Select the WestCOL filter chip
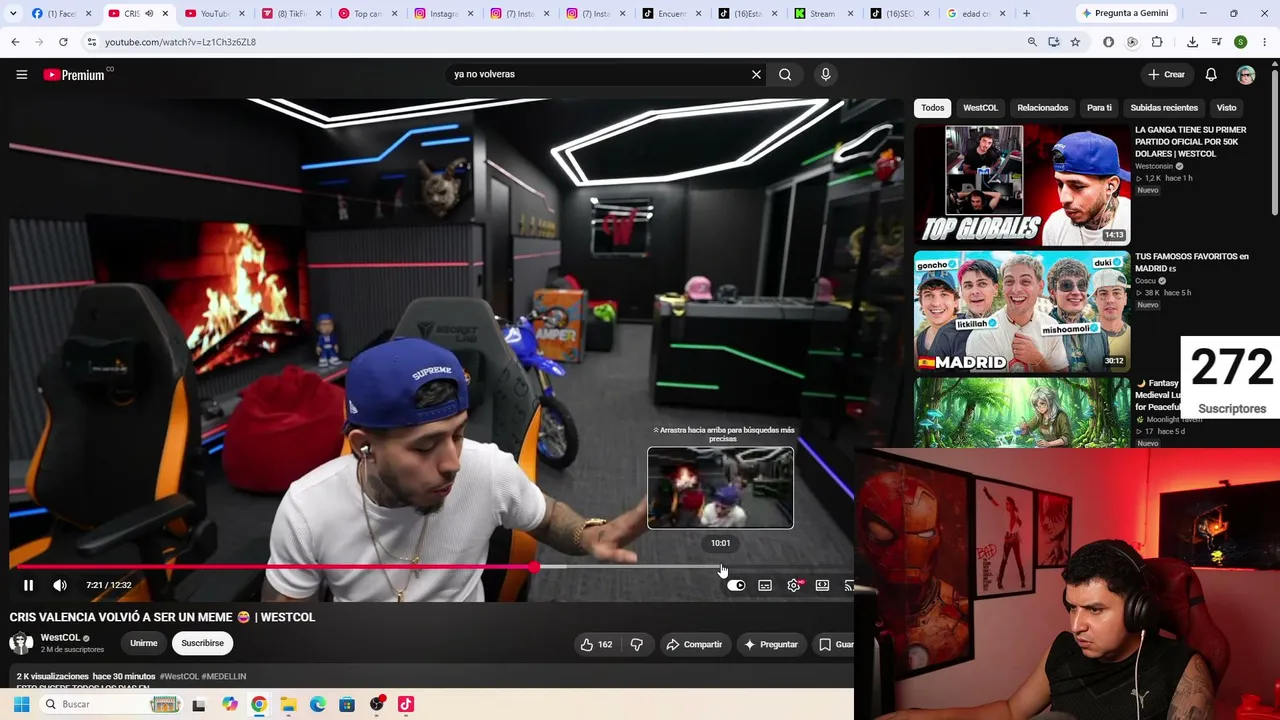The width and height of the screenshot is (1280, 720). (980, 108)
